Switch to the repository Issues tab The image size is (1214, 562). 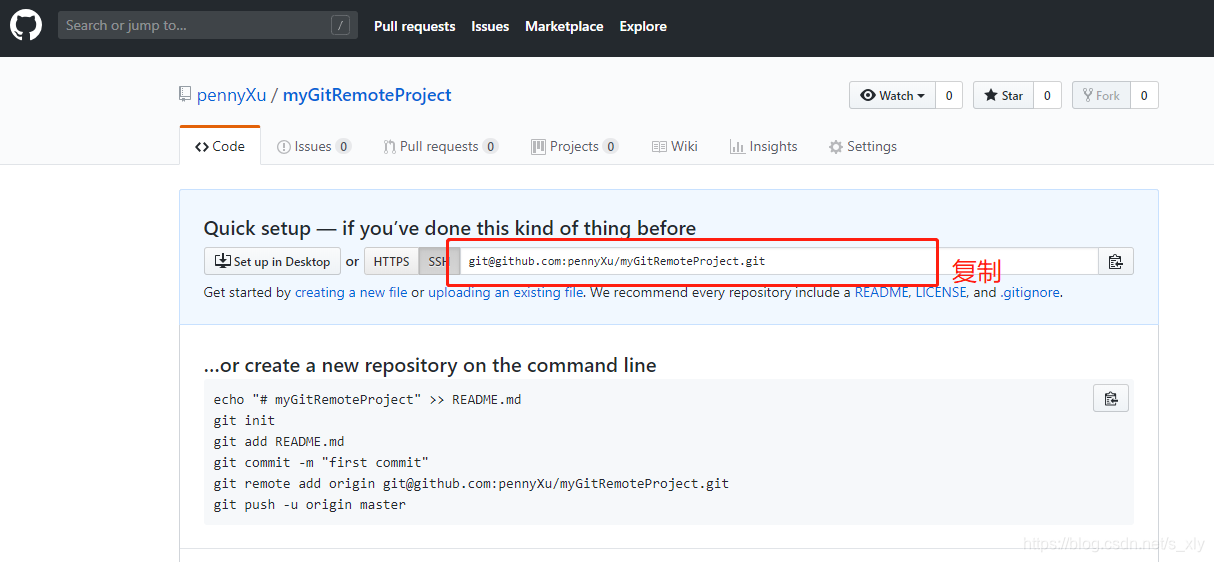[314, 146]
